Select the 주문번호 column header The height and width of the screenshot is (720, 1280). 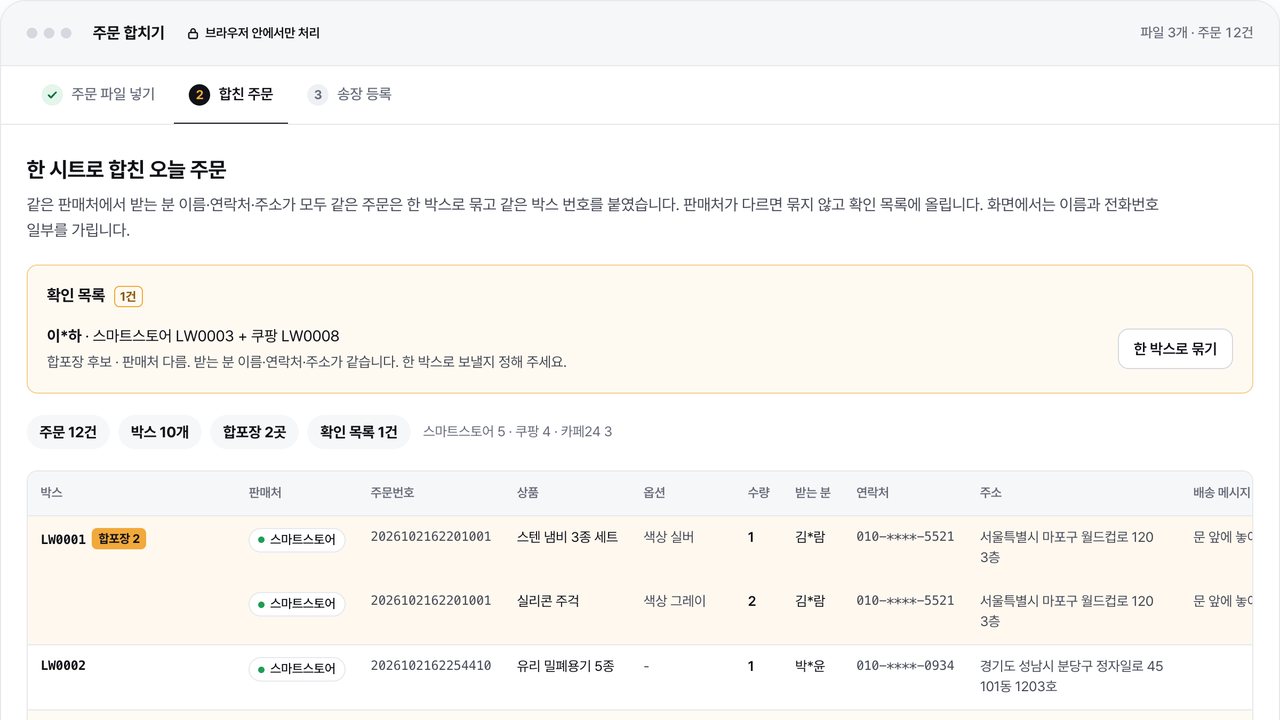392,493
